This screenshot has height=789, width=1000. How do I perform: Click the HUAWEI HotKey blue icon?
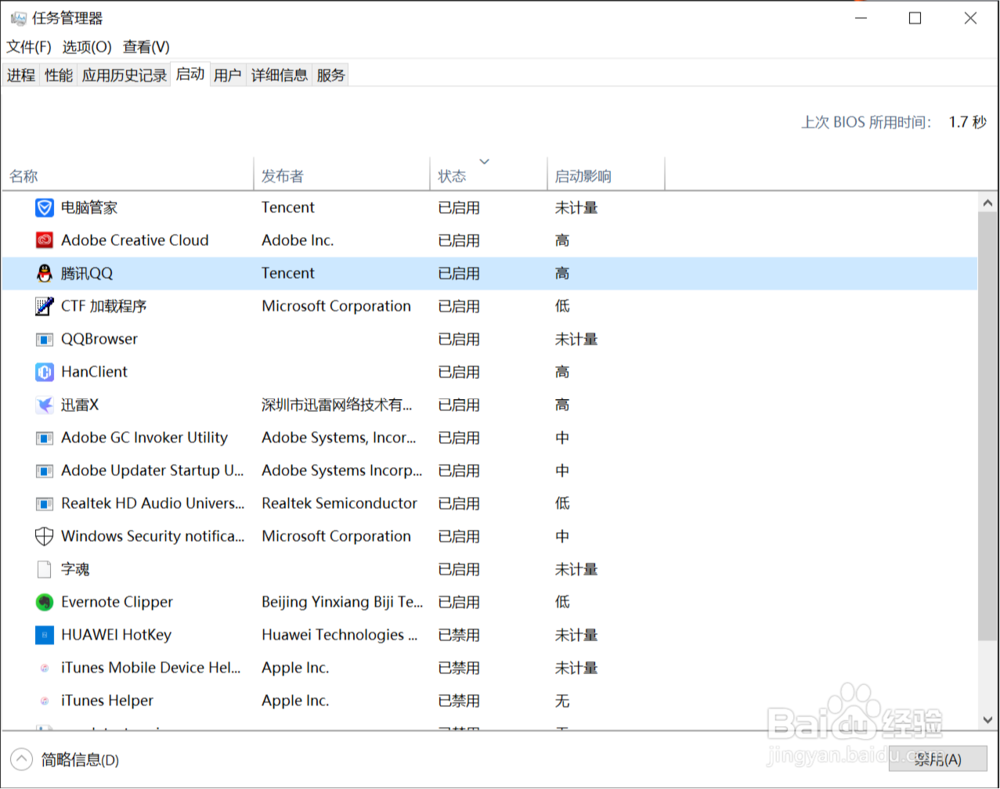44,635
